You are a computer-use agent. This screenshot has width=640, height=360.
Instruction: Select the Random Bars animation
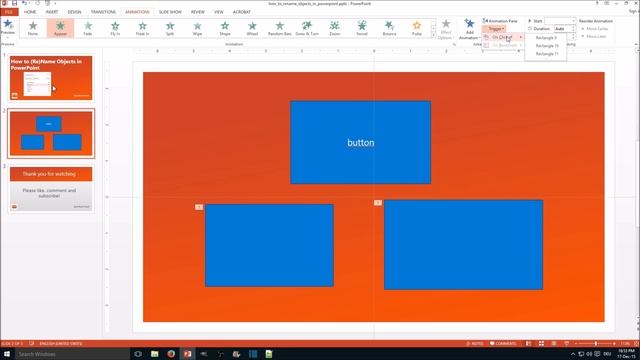tap(280, 28)
